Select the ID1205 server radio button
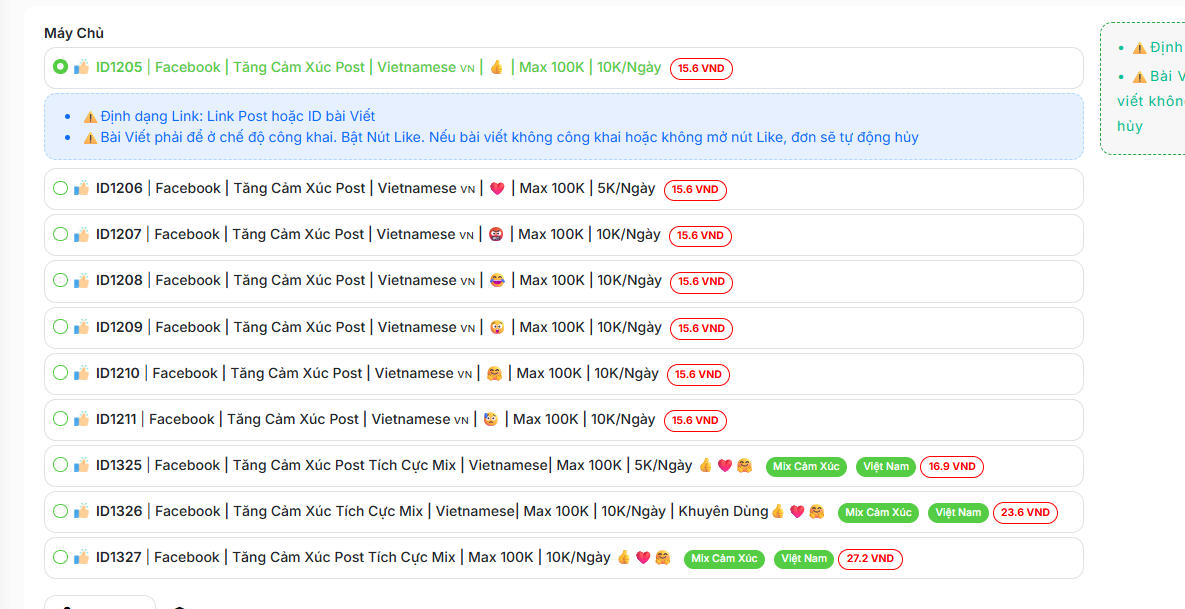 [60, 67]
